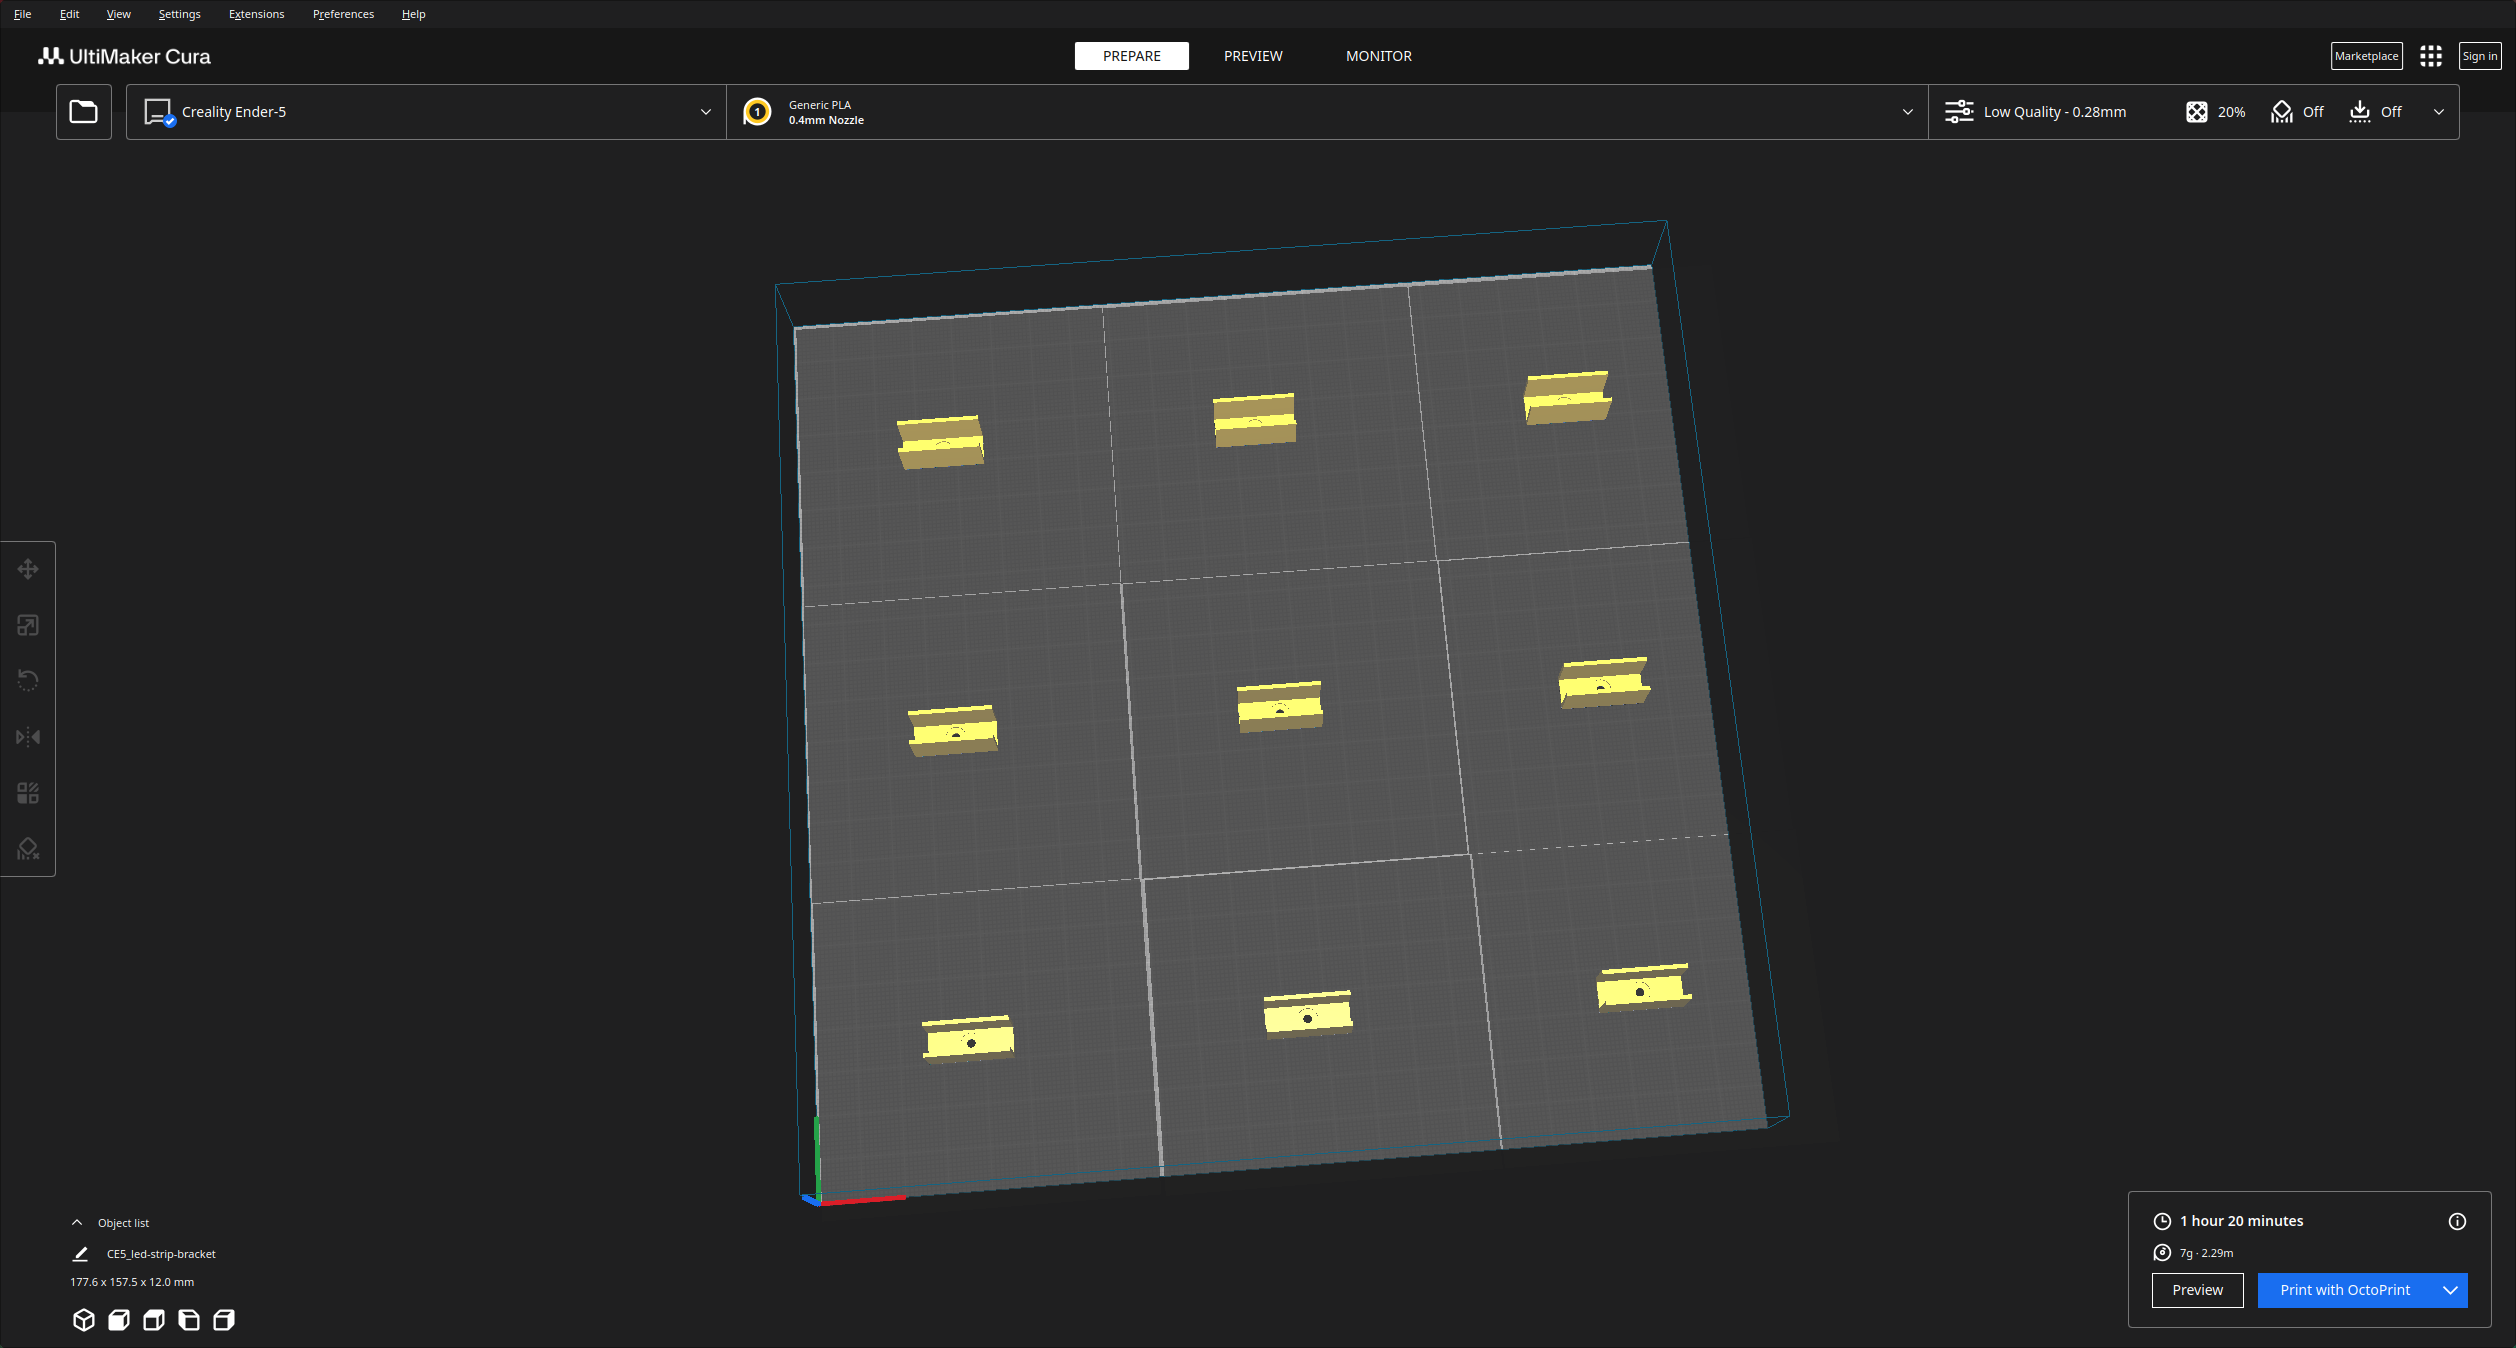Select the Scale tool in sidebar
This screenshot has width=2516, height=1348.
(x=28, y=624)
